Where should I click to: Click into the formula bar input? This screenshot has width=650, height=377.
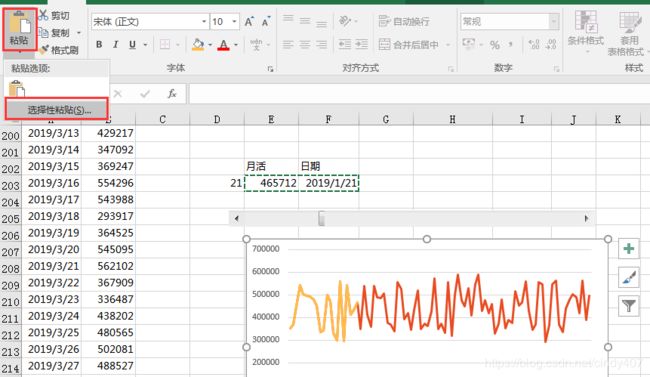(x=419, y=94)
